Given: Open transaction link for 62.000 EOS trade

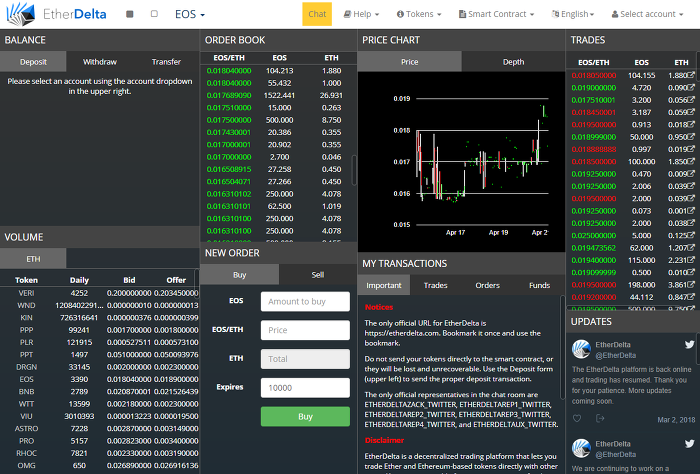Looking at the screenshot, I should (691, 248).
